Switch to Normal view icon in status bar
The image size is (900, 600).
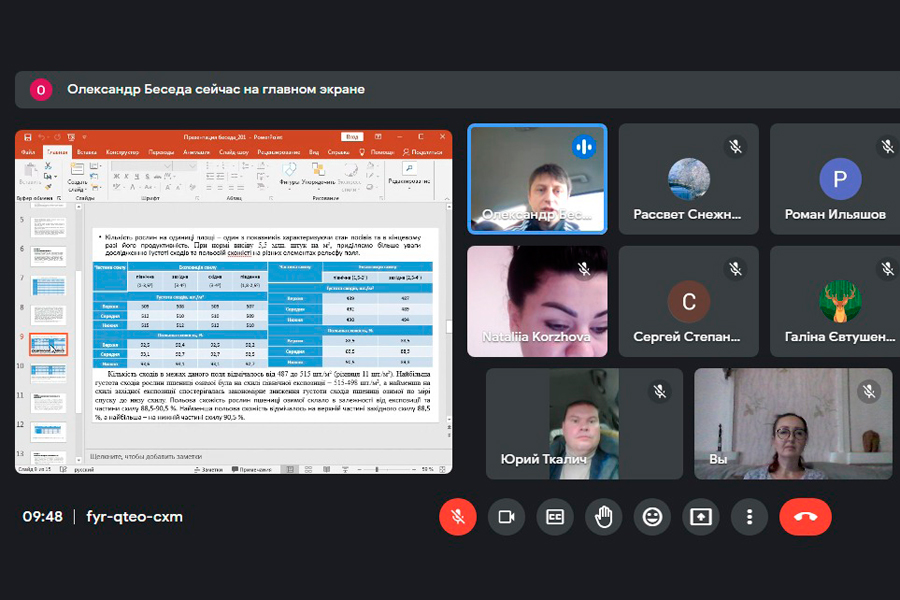tap(290, 469)
